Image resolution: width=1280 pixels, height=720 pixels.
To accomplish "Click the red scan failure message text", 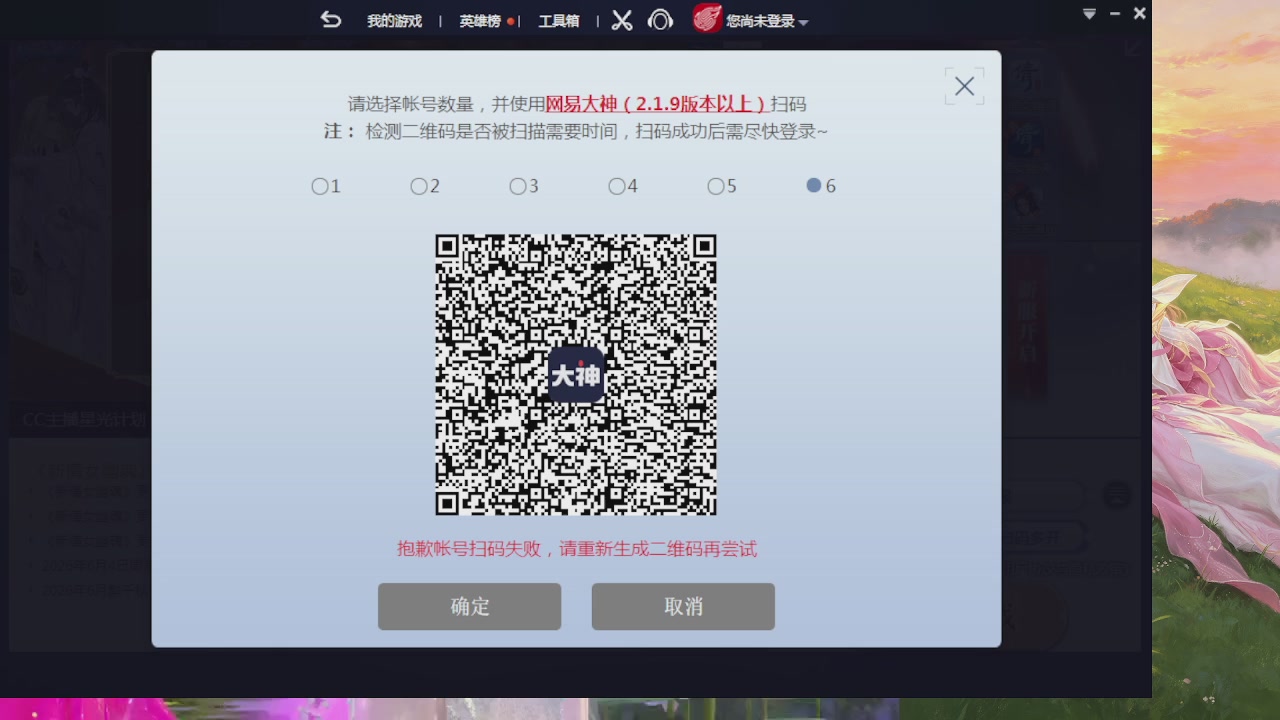I will click(x=577, y=549).
